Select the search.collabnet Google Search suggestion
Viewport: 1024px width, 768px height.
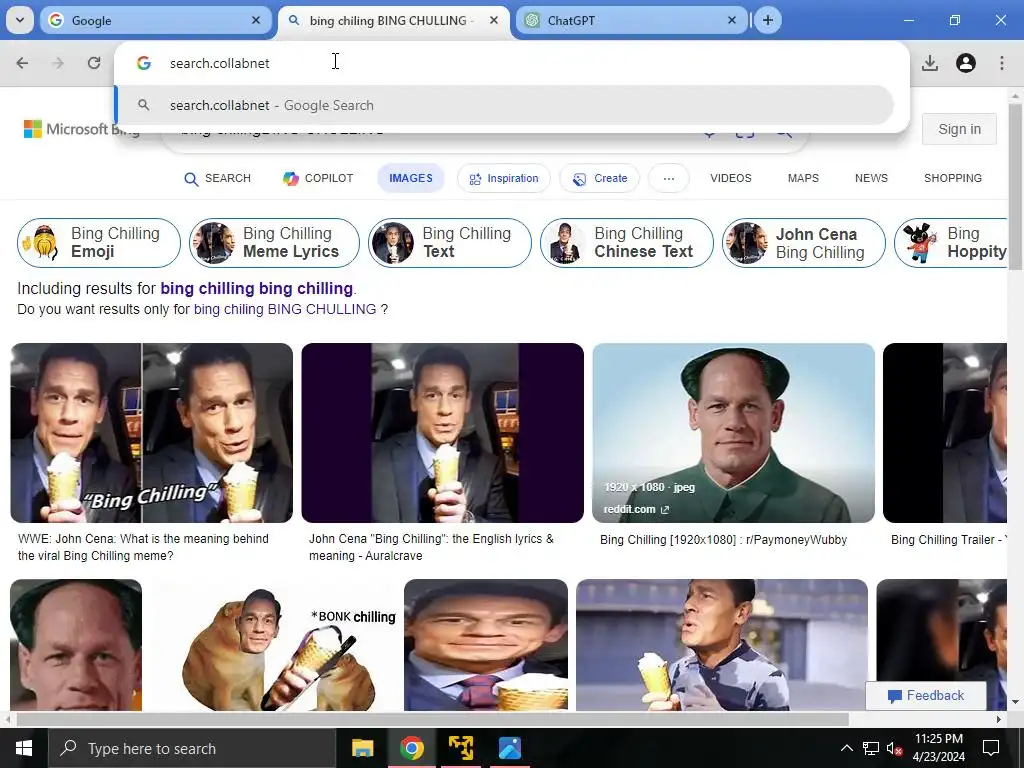pos(505,105)
